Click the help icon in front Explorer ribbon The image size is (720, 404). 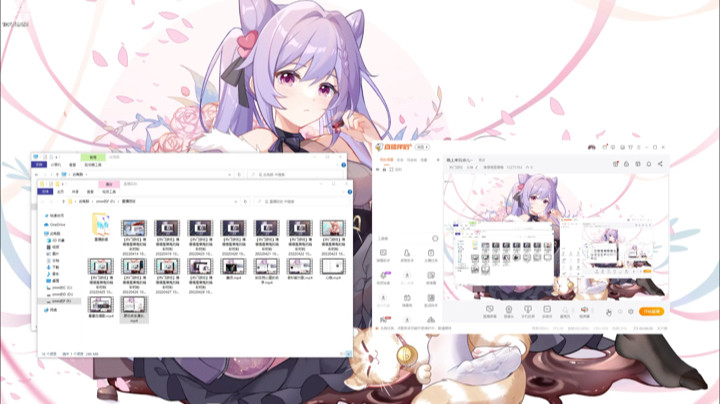[349, 191]
